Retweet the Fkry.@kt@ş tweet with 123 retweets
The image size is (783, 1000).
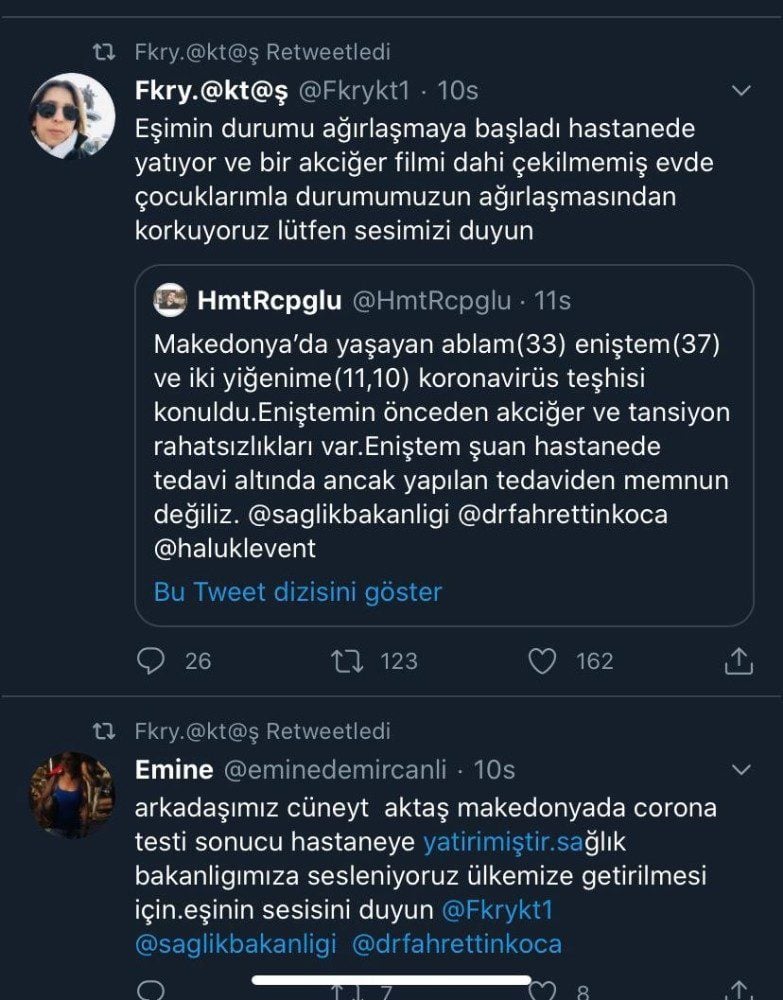tap(346, 660)
